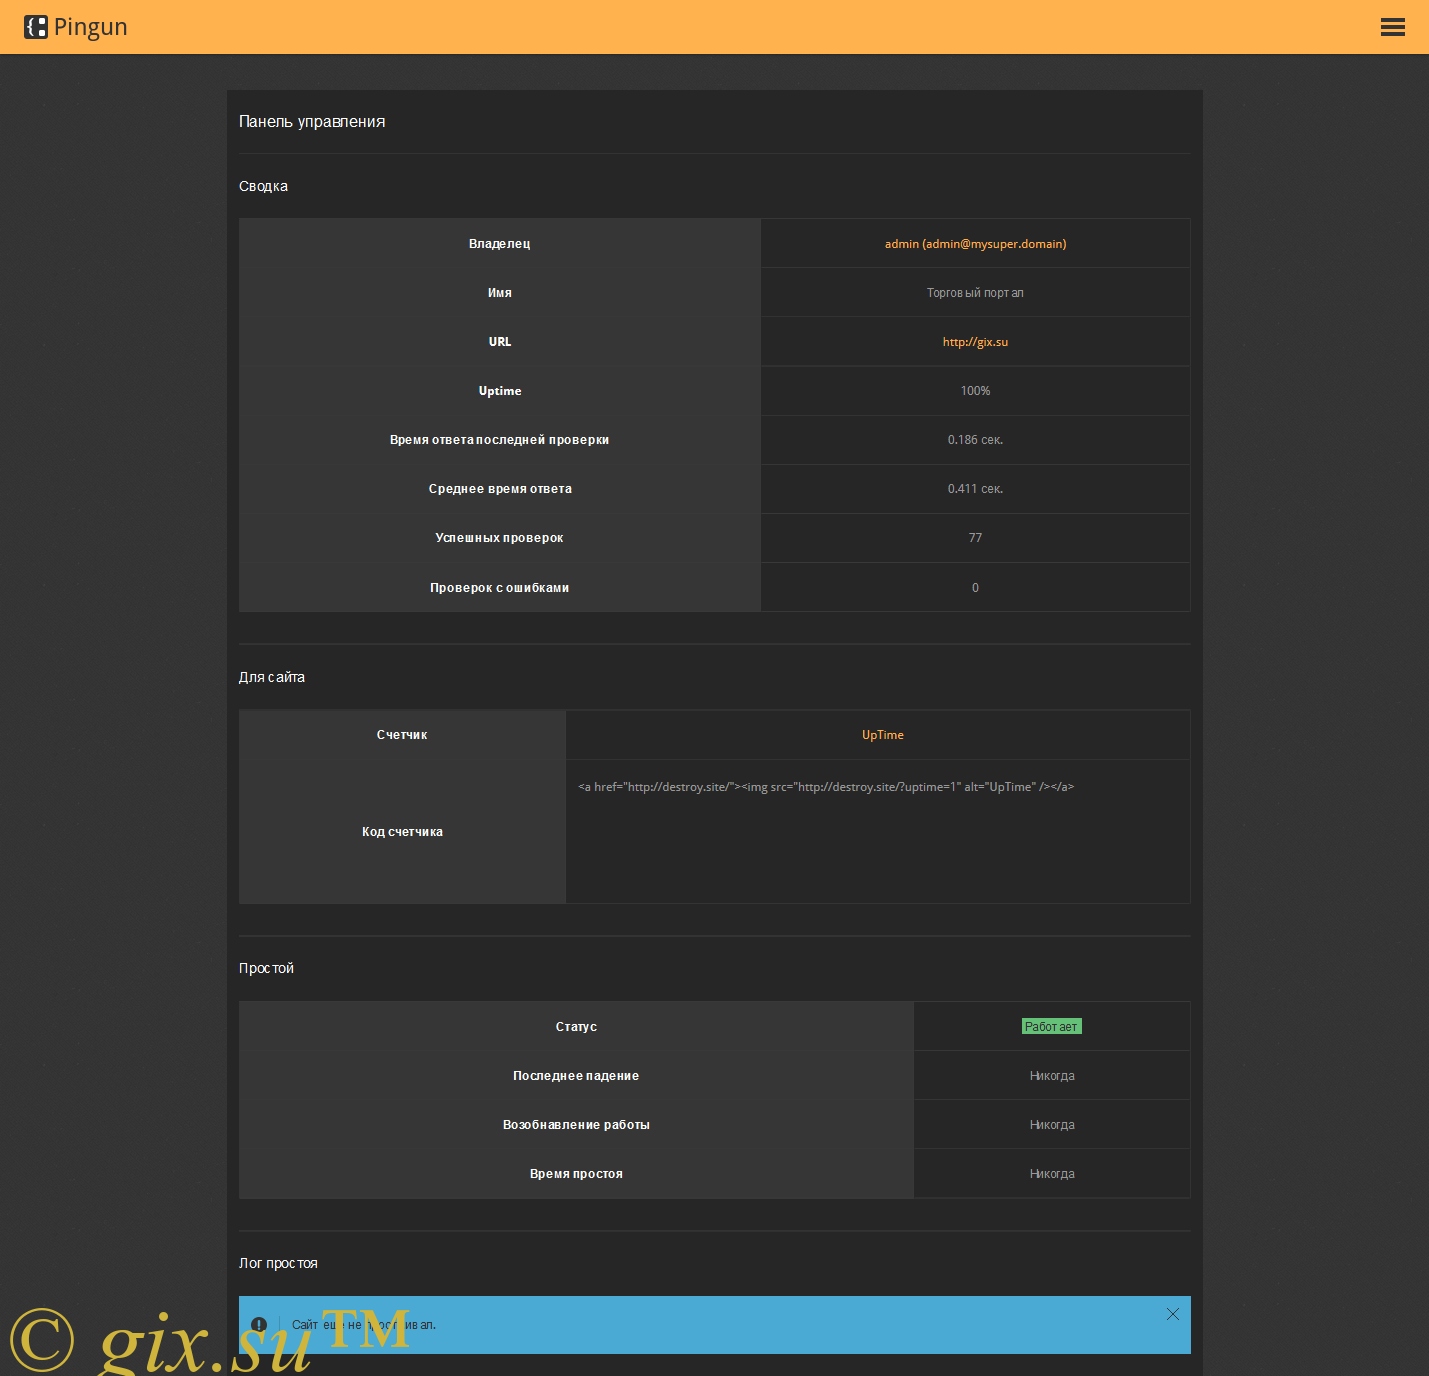Click the Возобнавление работы label

point(576,1125)
